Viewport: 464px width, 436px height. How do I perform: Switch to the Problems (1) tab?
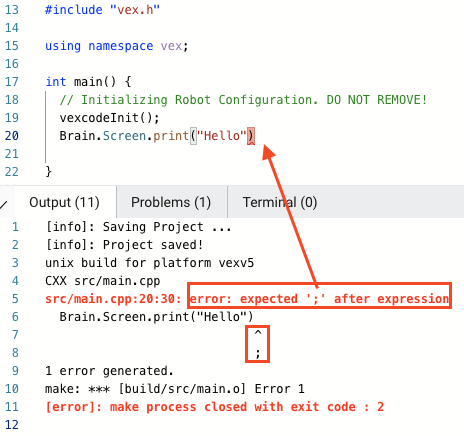pyautogui.click(x=171, y=202)
